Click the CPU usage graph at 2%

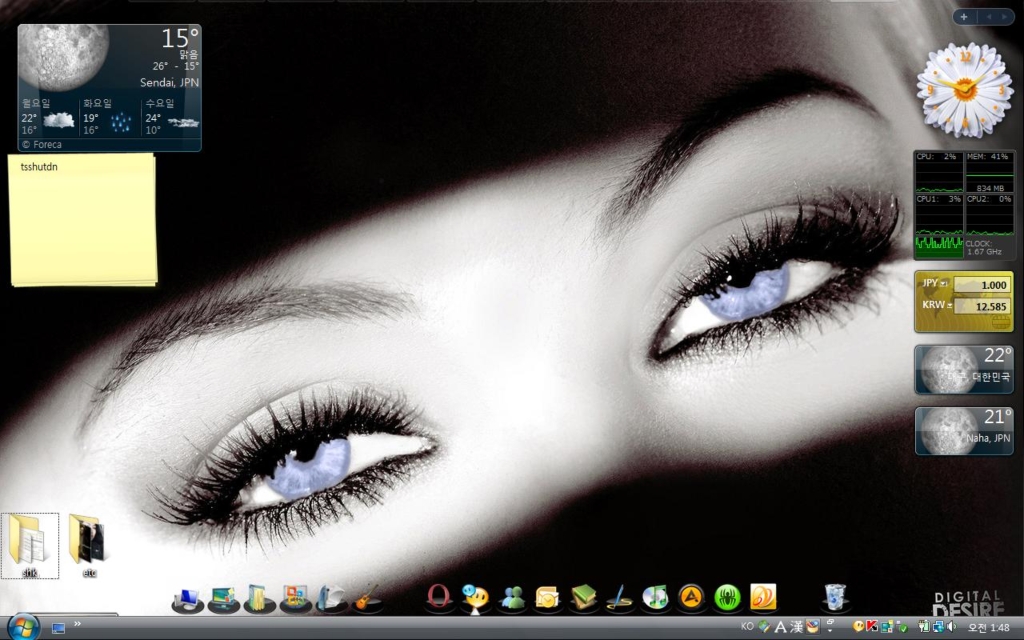point(939,172)
